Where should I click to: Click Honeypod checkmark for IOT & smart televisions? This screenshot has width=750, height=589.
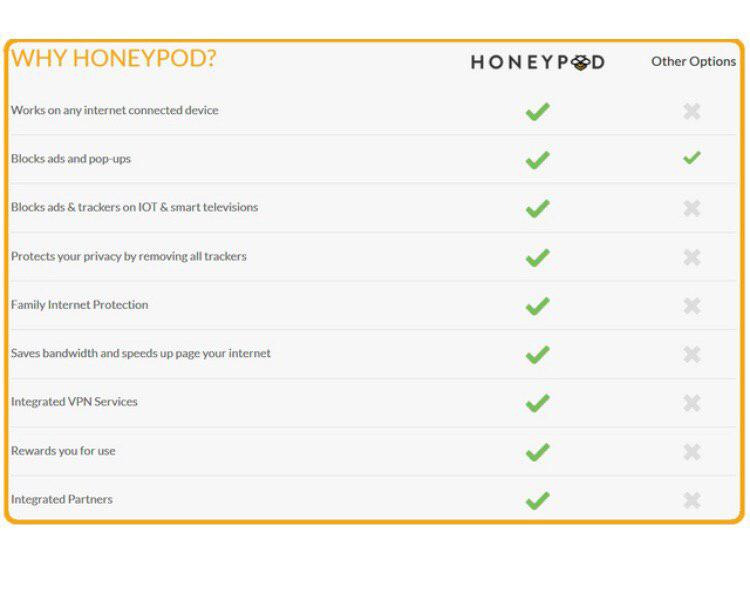pos(538,209)
